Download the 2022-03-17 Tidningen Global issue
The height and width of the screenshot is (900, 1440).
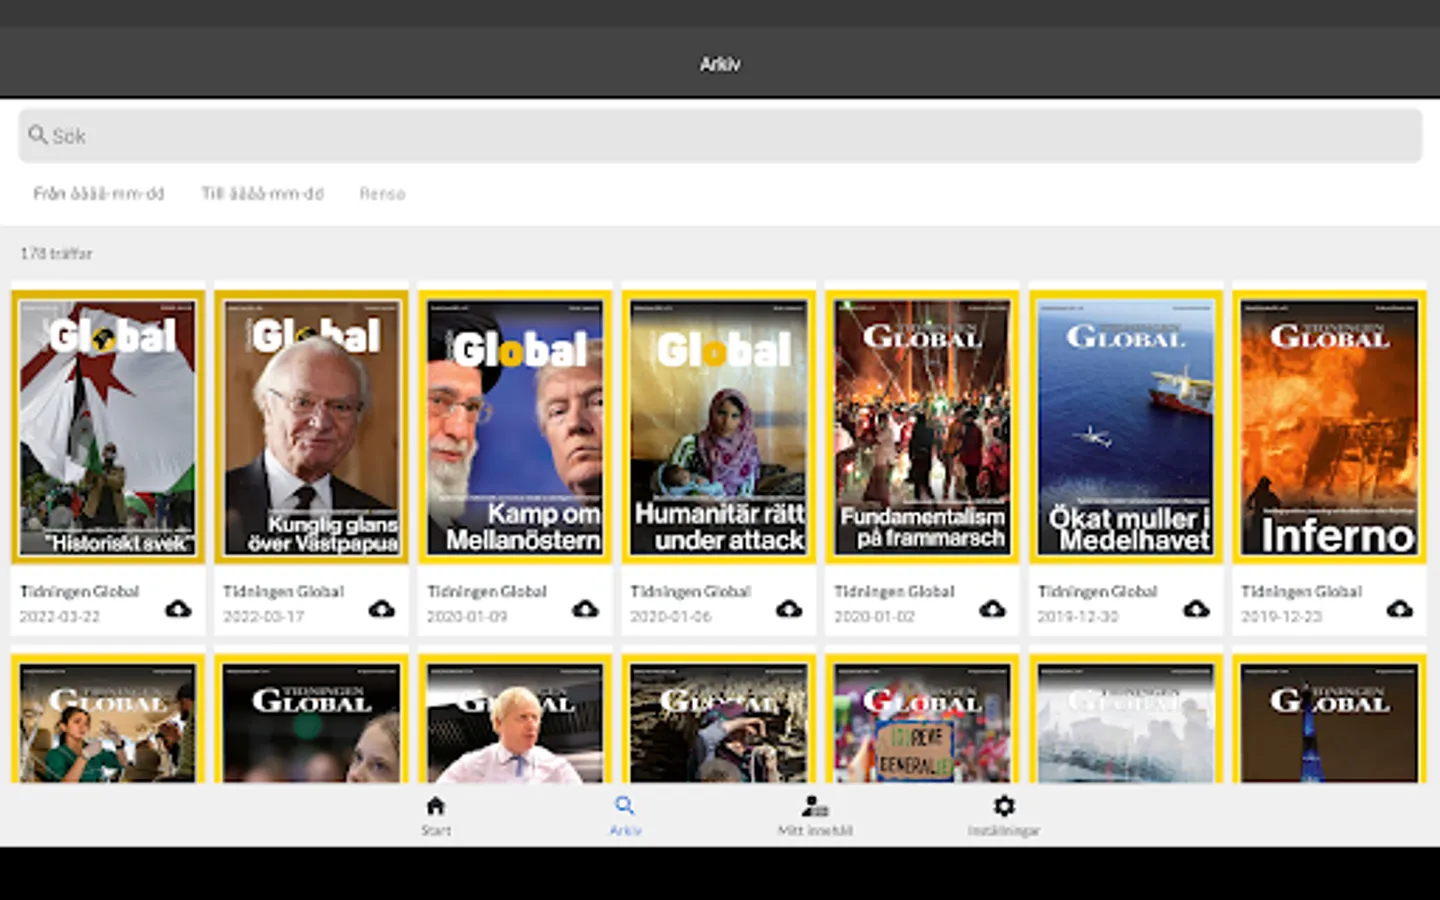(x=382, y=608)
